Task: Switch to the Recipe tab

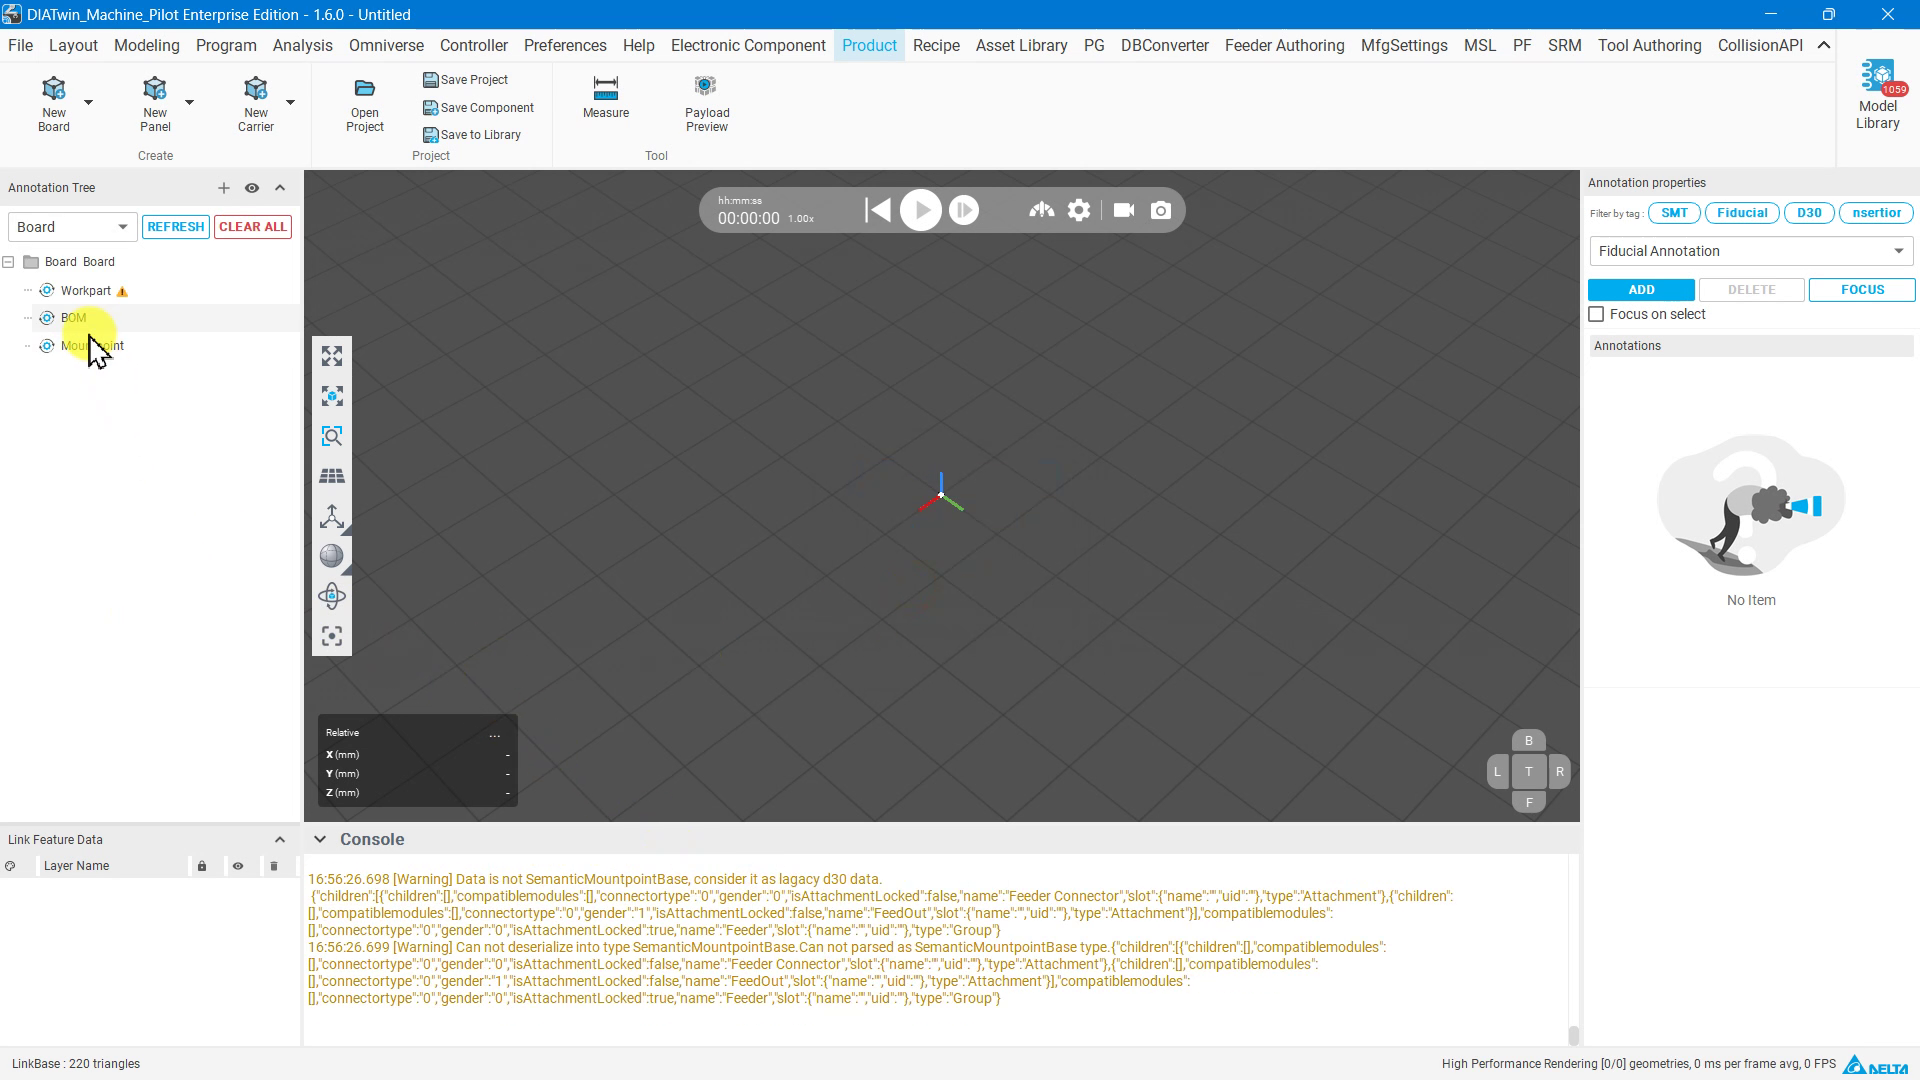Action: (x=936, y=46)
